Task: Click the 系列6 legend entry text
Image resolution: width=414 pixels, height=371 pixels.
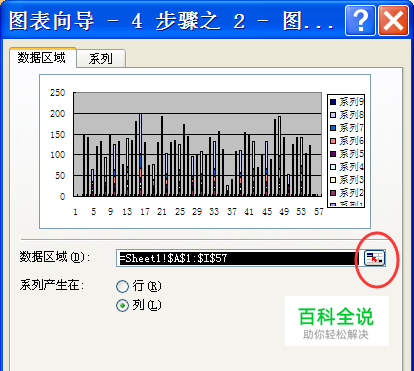Action: click(x=351, y=141)
